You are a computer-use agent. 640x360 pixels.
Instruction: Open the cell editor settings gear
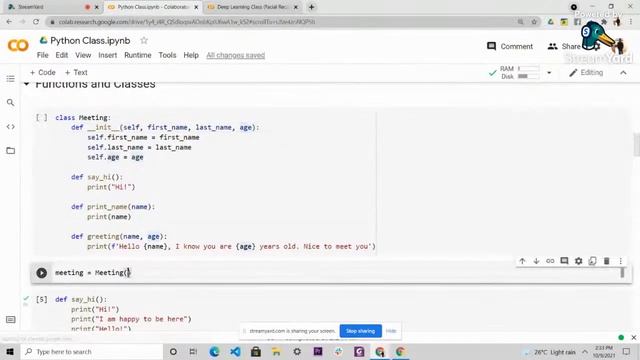pyautogui.click(x=578, y=261)
